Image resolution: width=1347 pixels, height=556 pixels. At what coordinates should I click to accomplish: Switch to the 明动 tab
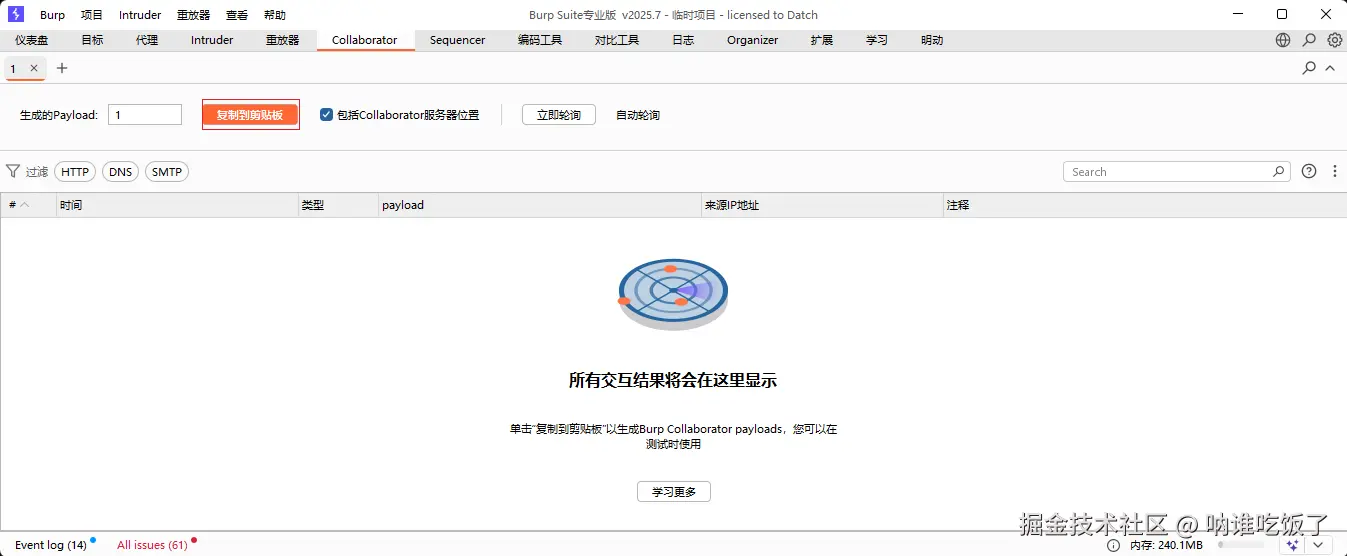932,40
